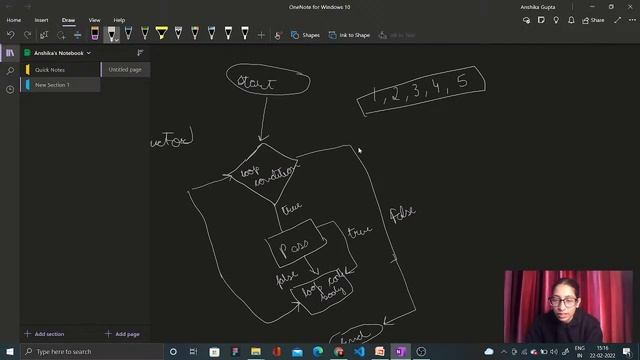
Task: Click the taskbar search box
Action: [x=92, y=351]
